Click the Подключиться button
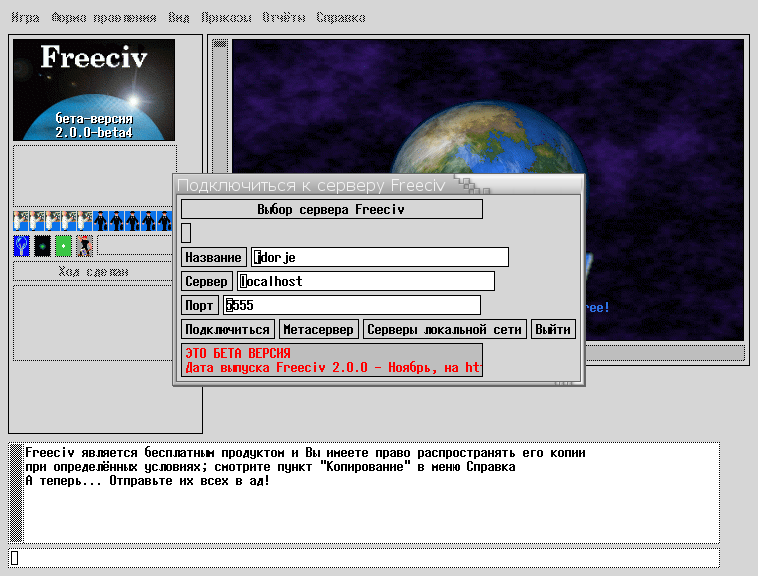 (228, 330)
